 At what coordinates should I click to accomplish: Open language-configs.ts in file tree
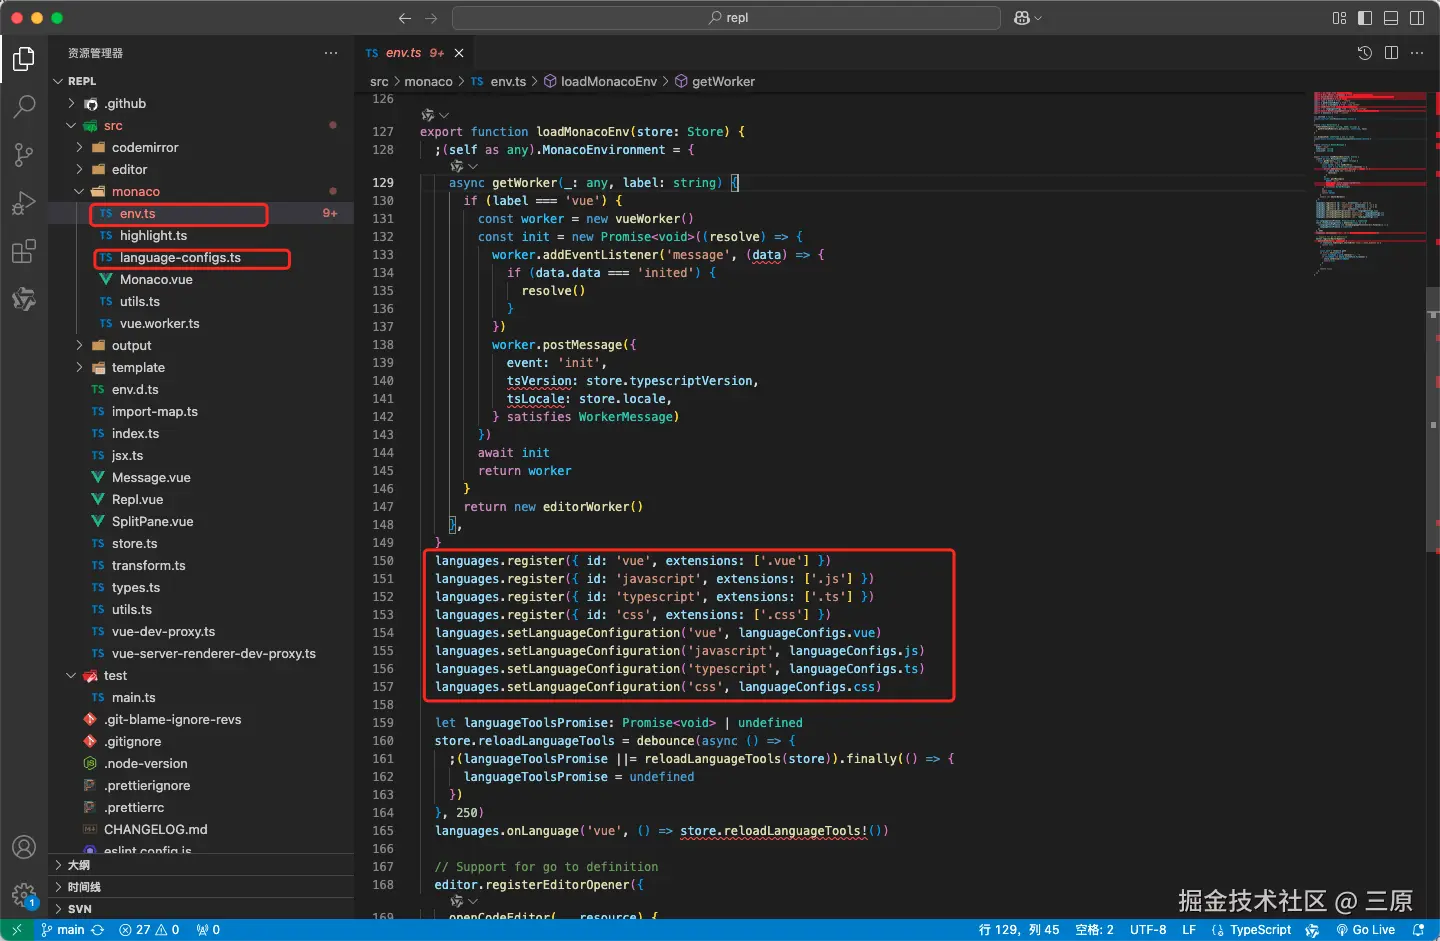click(180, 258)
